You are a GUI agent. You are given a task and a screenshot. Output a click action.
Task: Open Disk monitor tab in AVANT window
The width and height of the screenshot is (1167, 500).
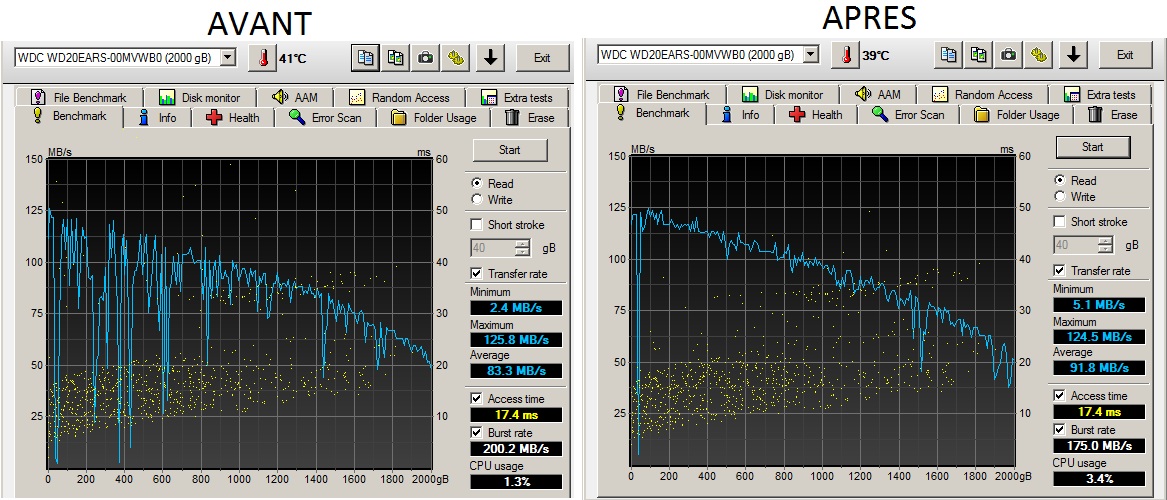coord(199,97)
